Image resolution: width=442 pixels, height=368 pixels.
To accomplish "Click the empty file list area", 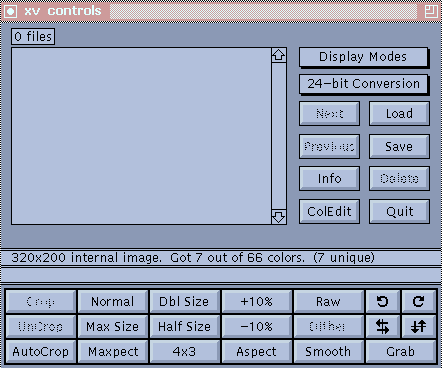I will (141, 136).
